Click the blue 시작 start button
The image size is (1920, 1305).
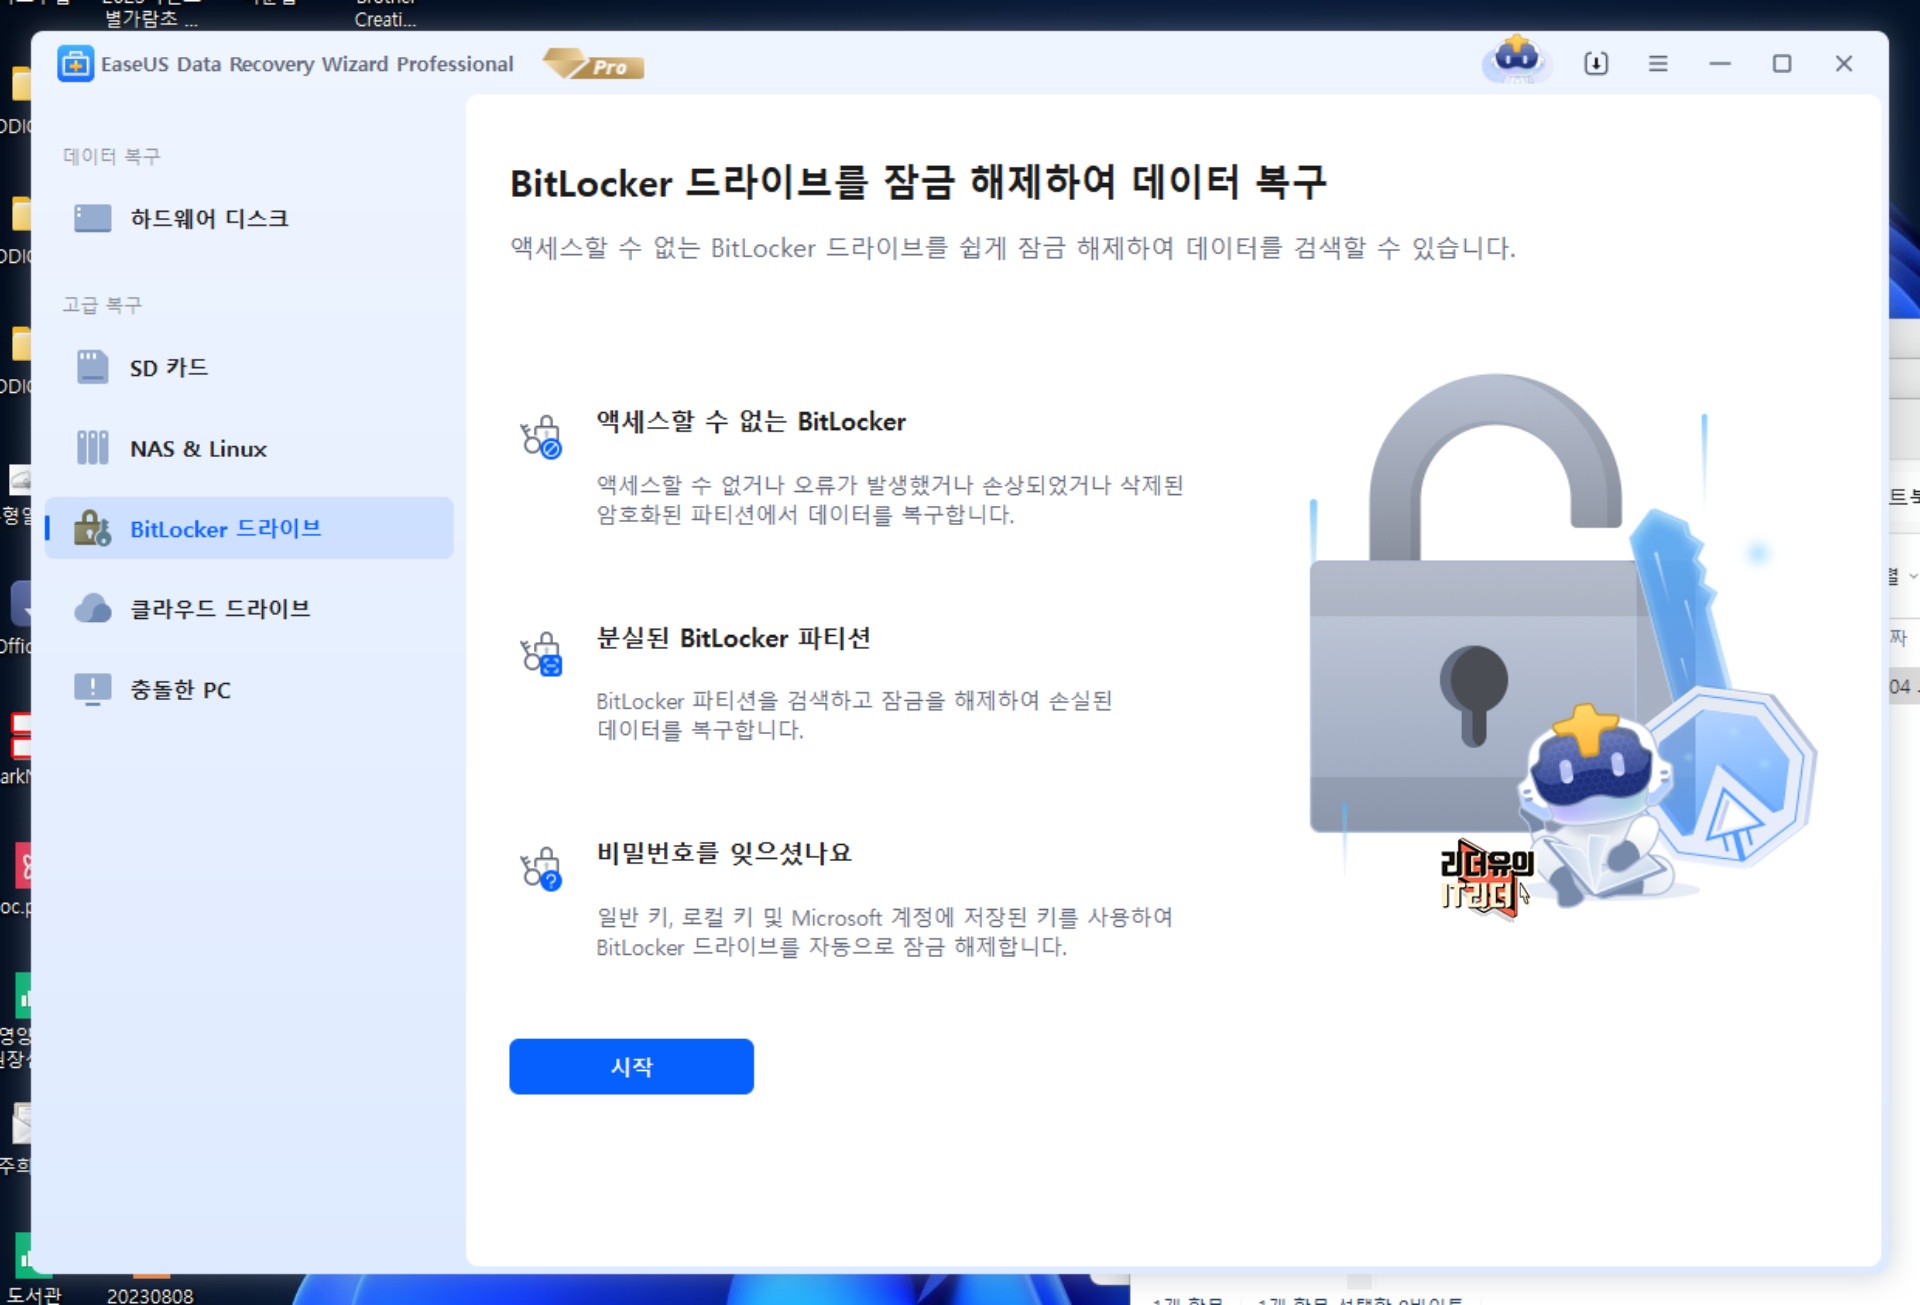point(631,1066)
